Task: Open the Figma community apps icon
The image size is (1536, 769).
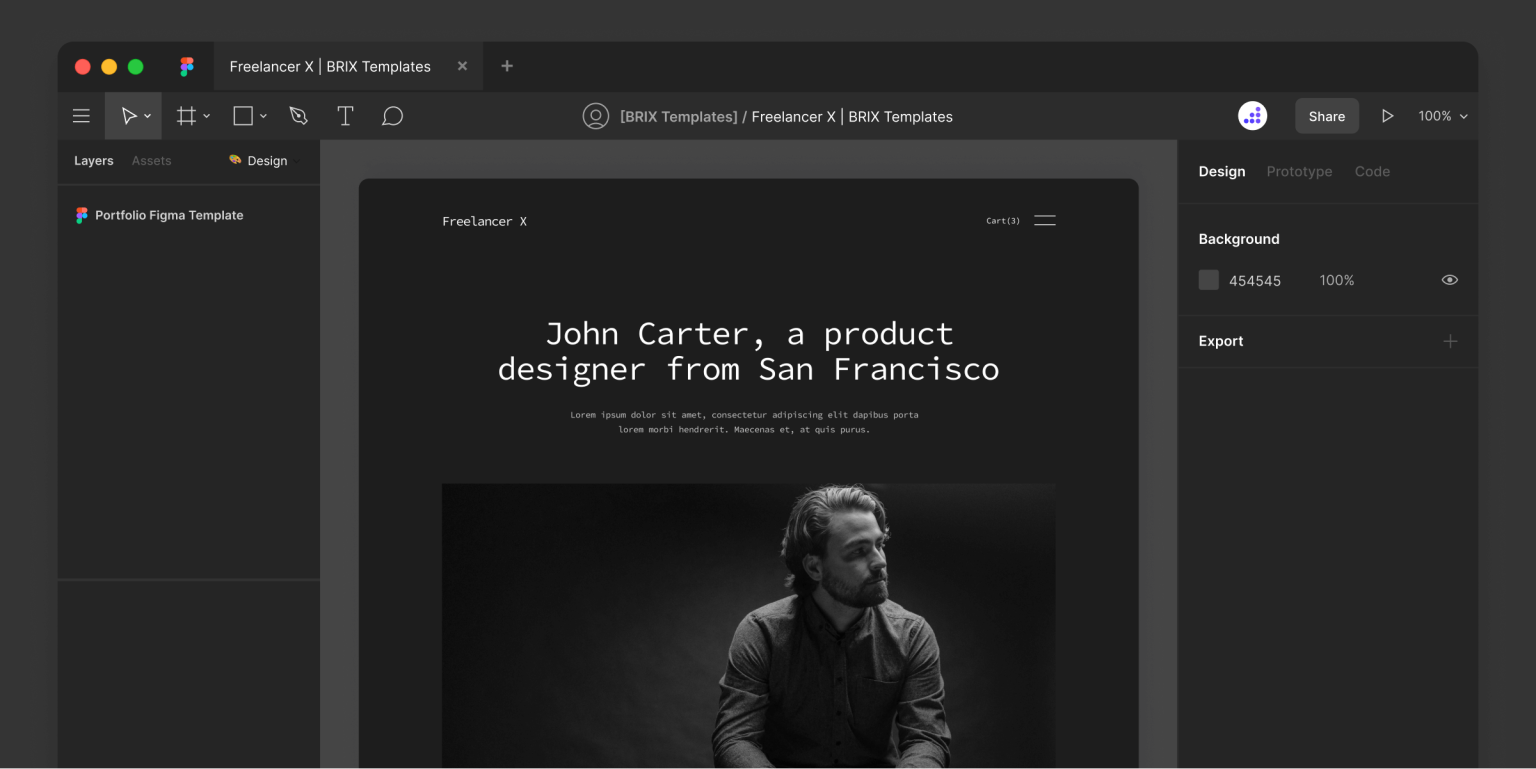Action: (x=1252, y=115)
